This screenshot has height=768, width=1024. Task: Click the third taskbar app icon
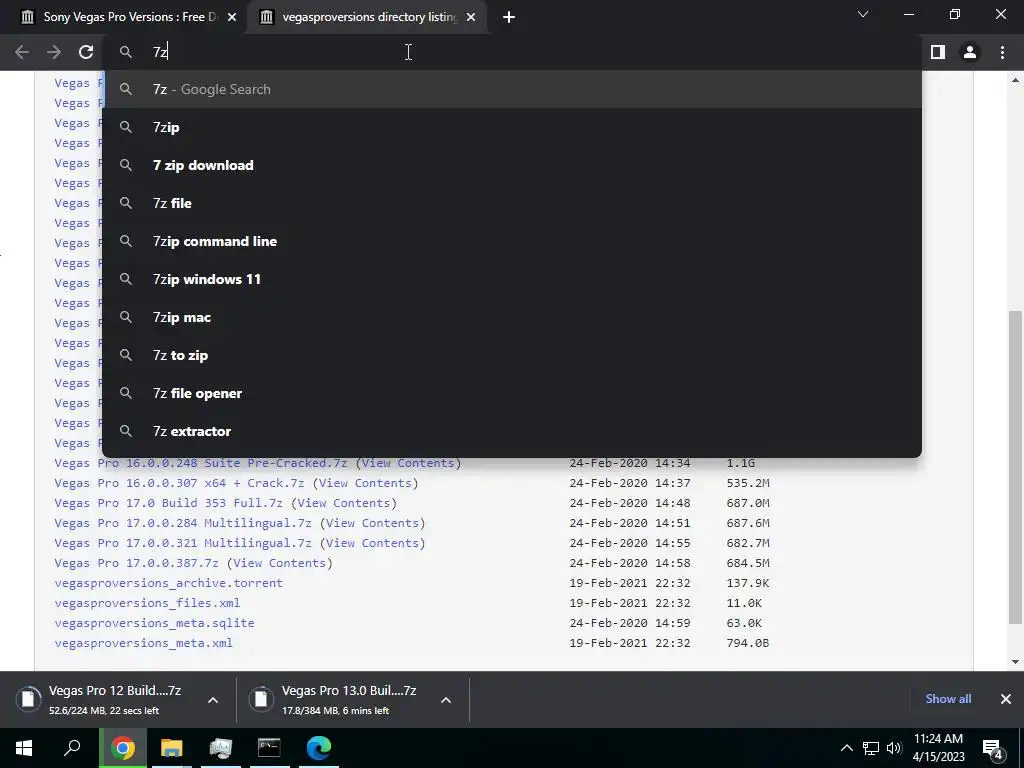click(221, 748)
